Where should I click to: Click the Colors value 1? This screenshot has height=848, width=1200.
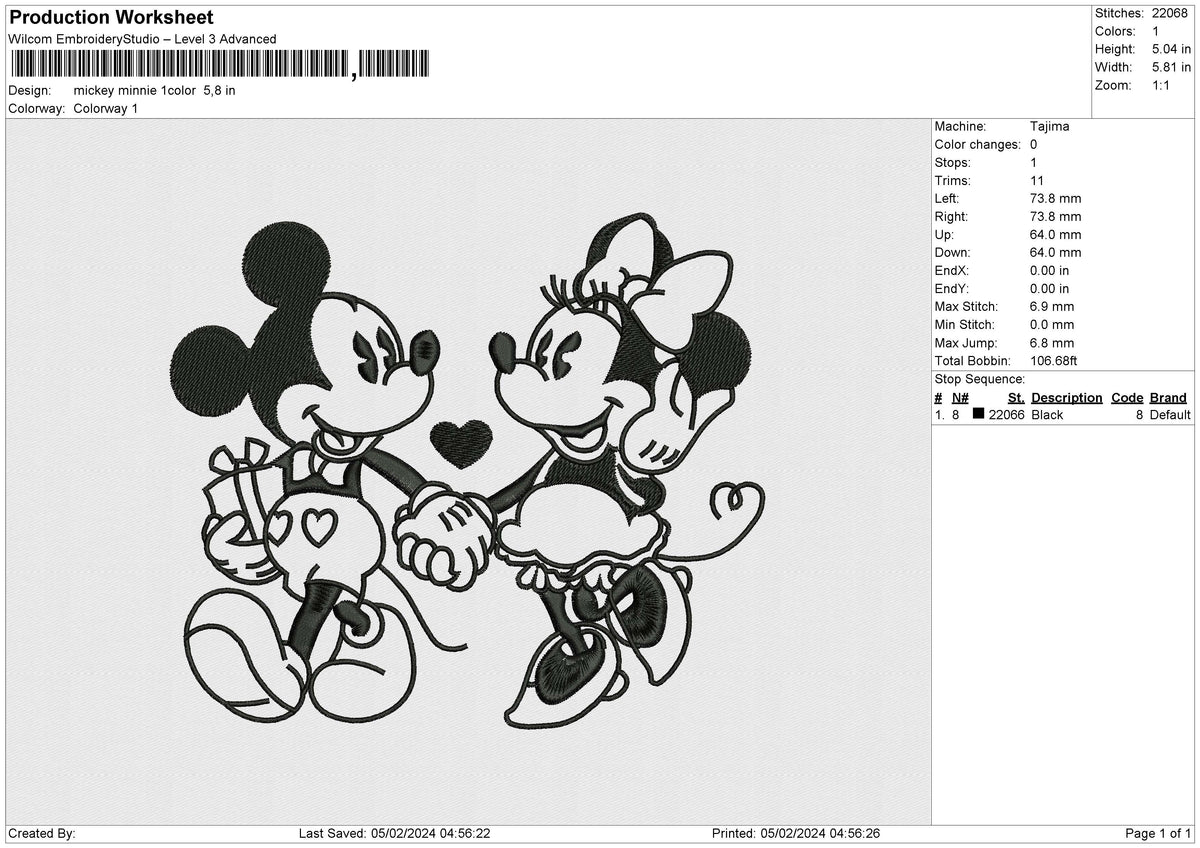[x=1156, y=31]
